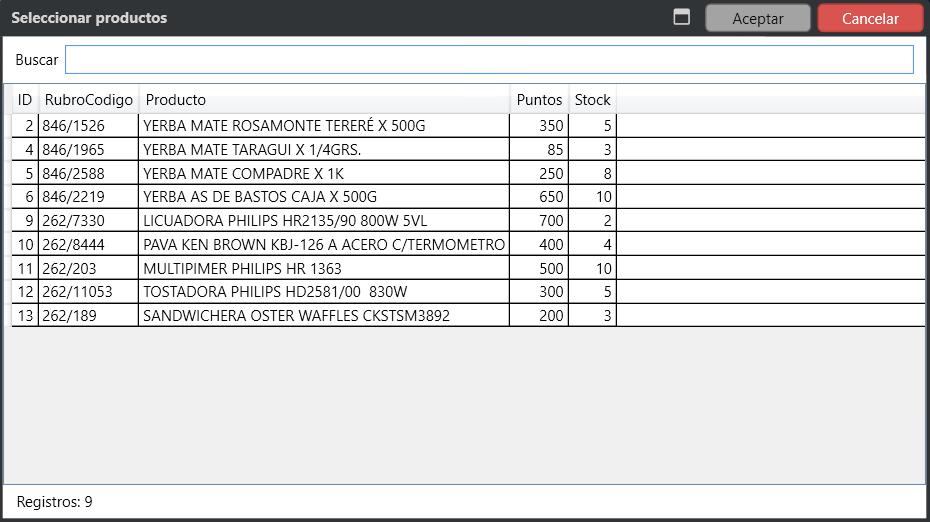Screen dimensions: 930x522
Task: Select Pava Ken Brown KBJ-126 row
Action: 323,245
